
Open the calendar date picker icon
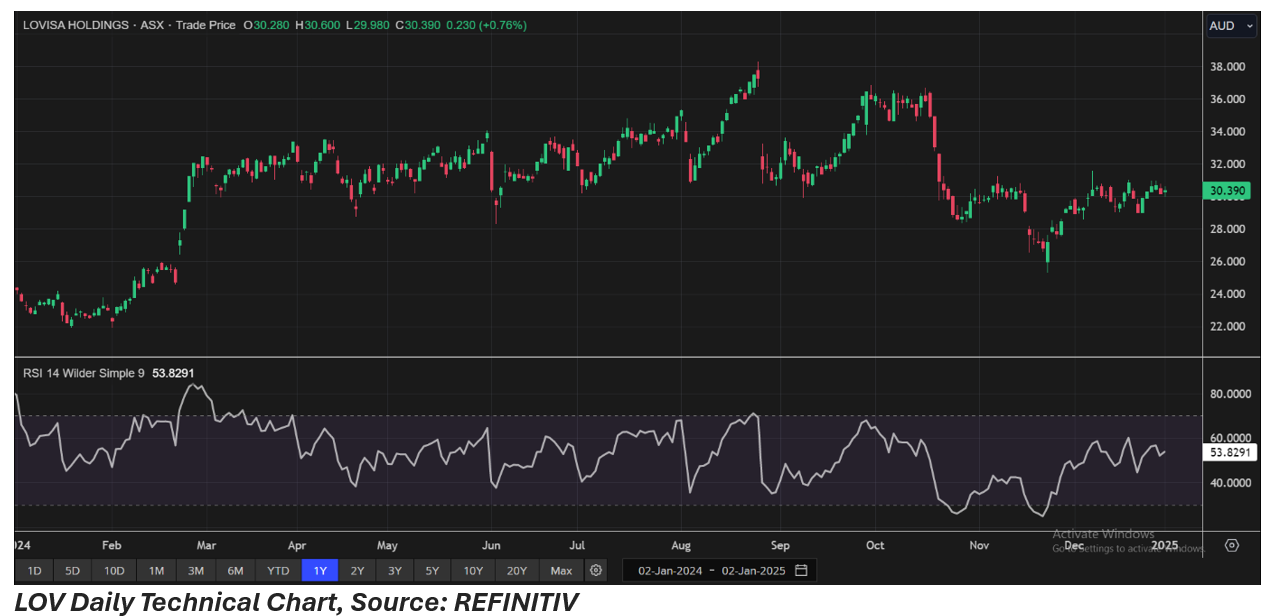[802, 571]
